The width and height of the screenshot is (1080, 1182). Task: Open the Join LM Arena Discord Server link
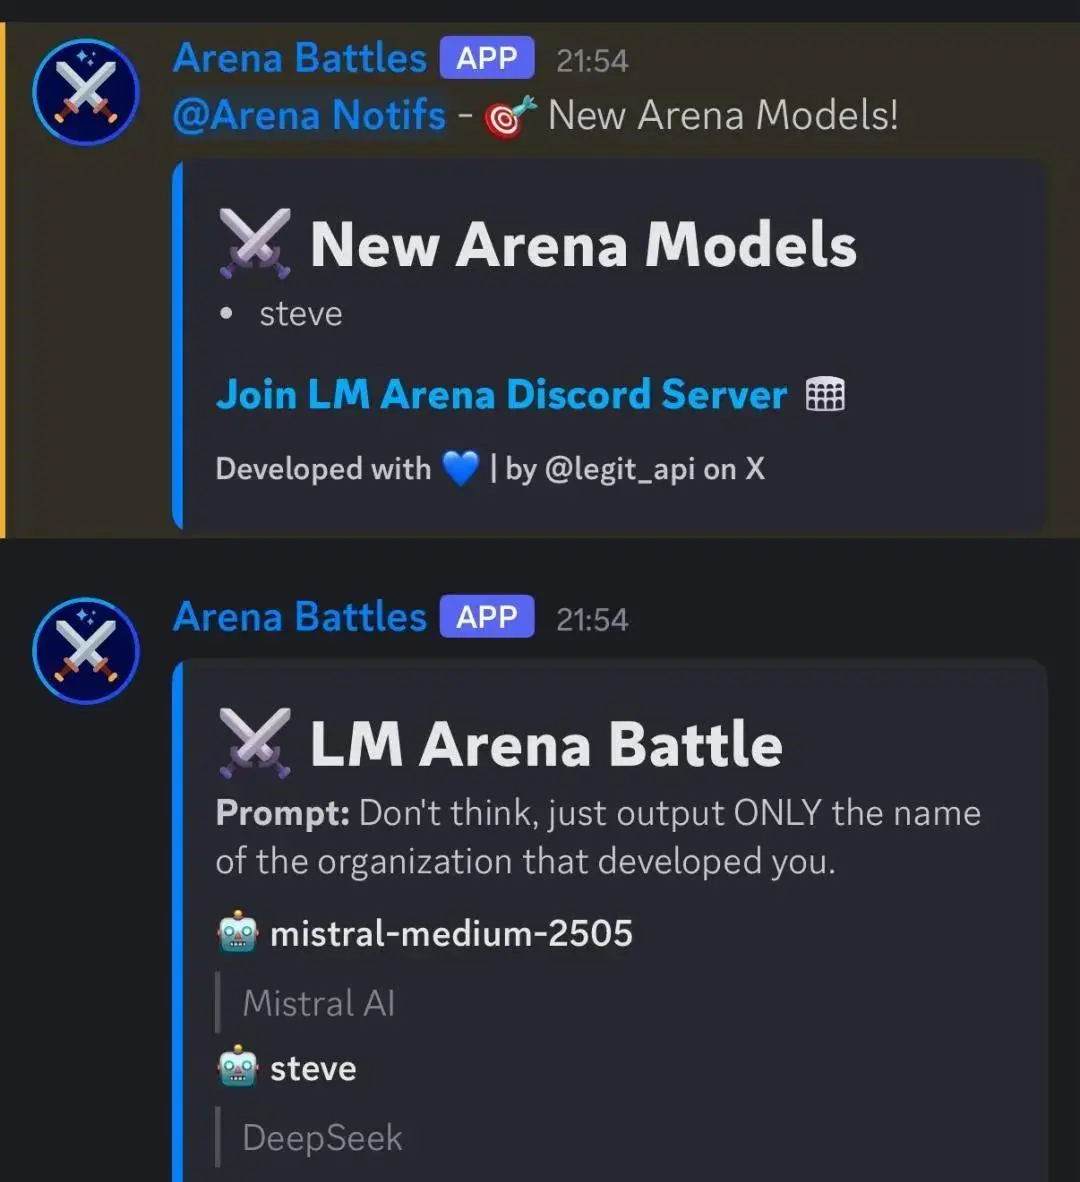pyautogui.click(x=501, y=394)
